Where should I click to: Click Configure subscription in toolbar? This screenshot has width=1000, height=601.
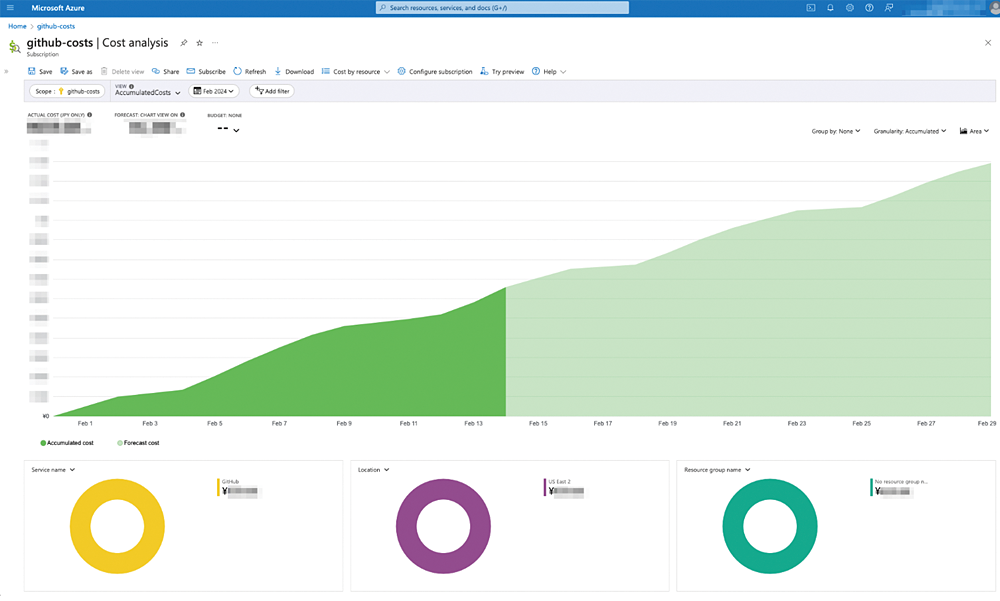pyautogui.click(x=434, y=72)
